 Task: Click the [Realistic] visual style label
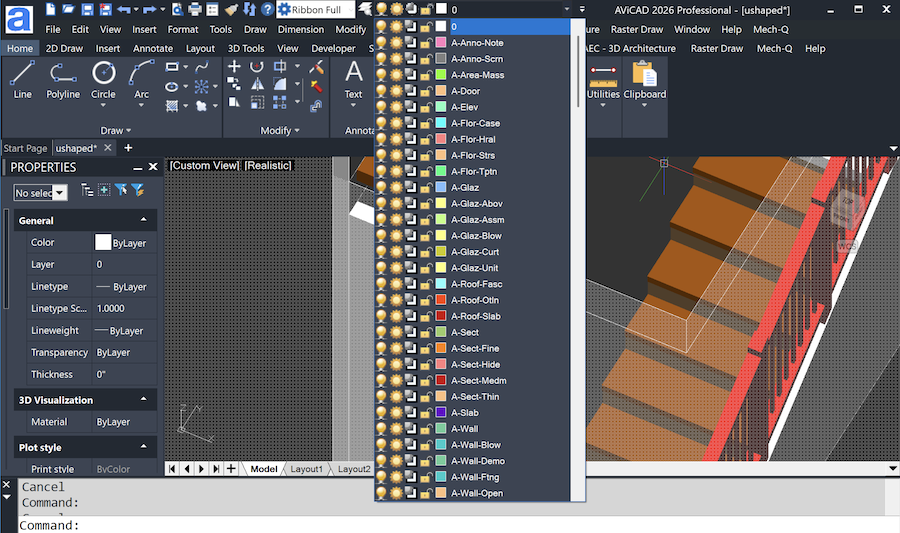pos(268,165)
